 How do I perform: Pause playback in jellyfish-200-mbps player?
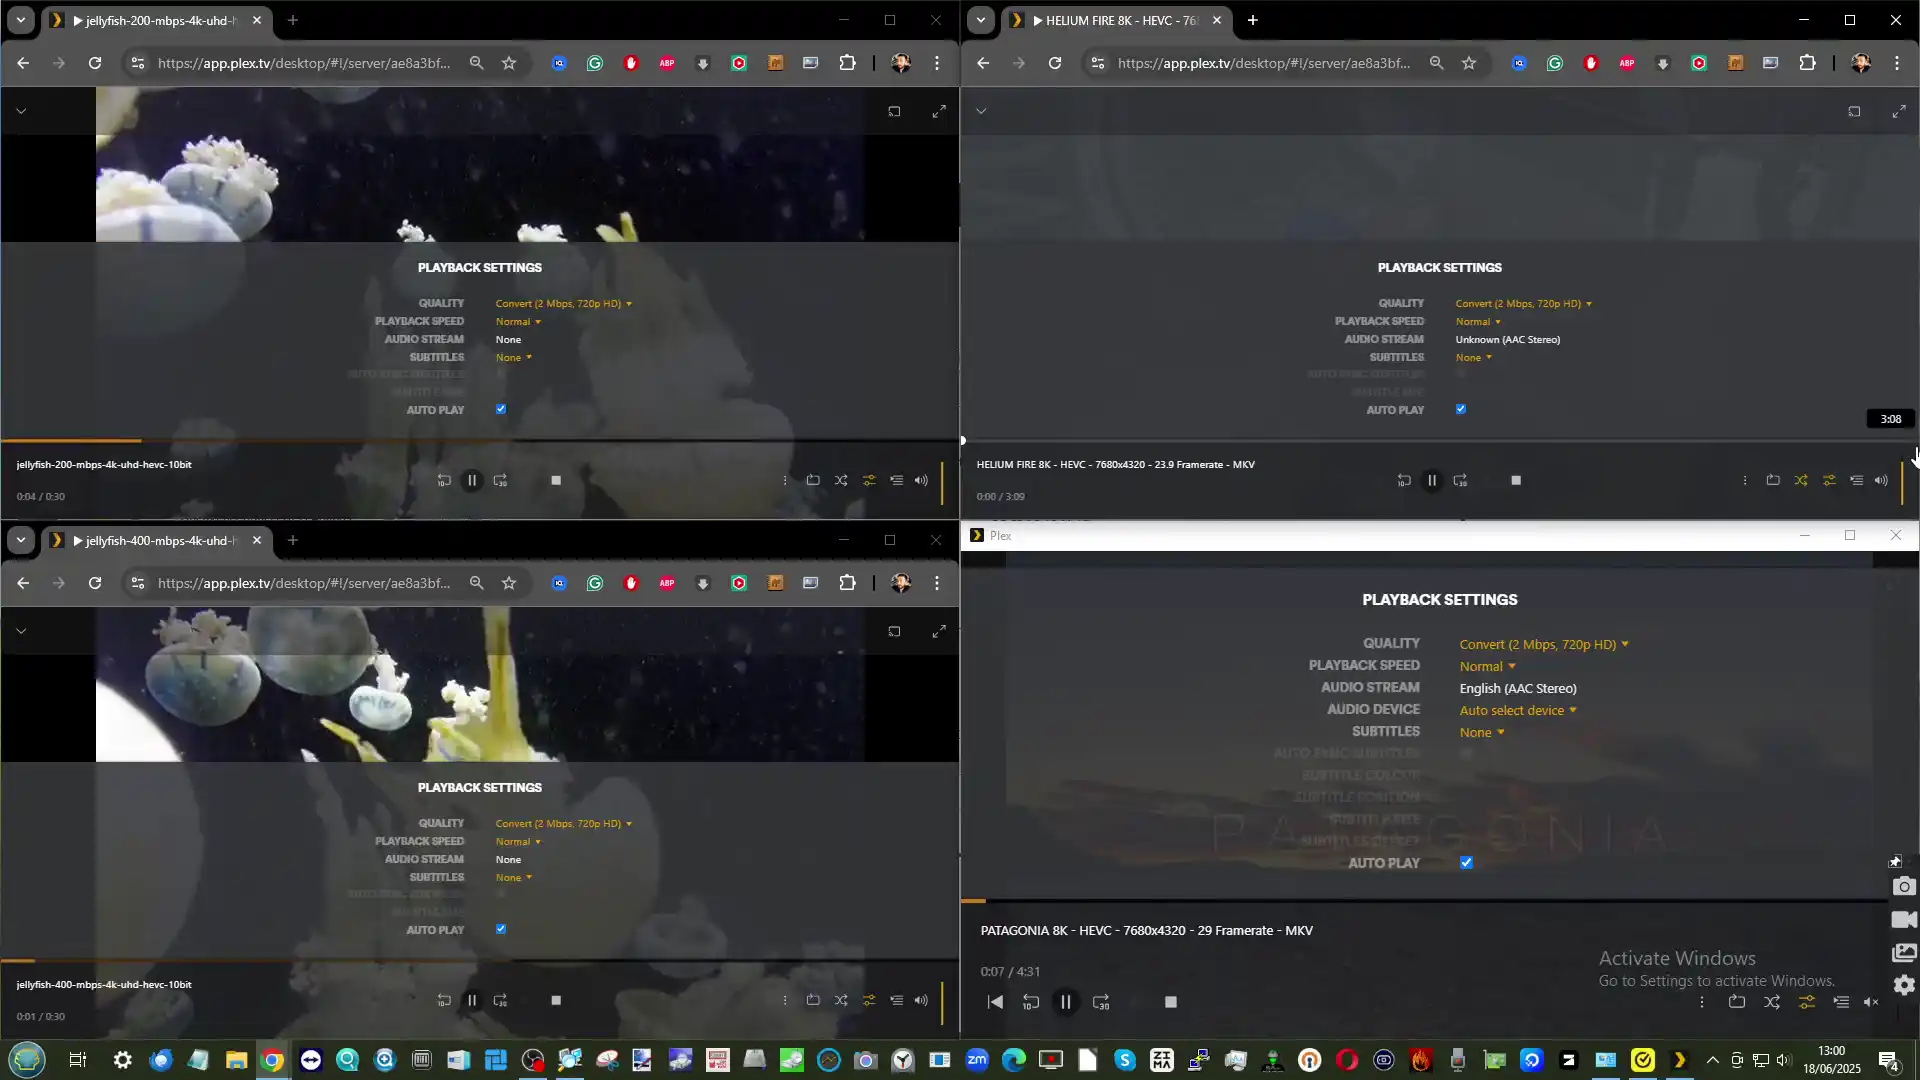(x=472, y=480)
